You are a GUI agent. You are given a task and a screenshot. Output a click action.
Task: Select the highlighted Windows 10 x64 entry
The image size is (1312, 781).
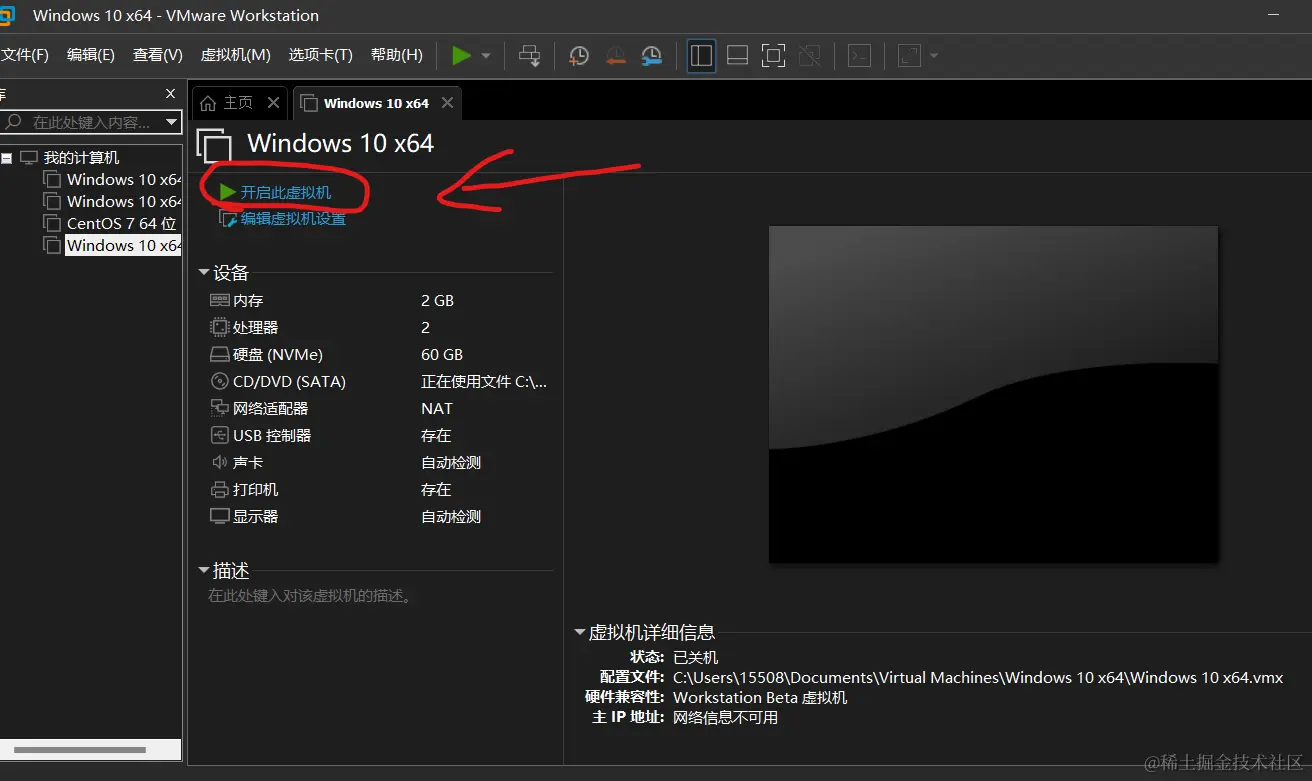123,246
